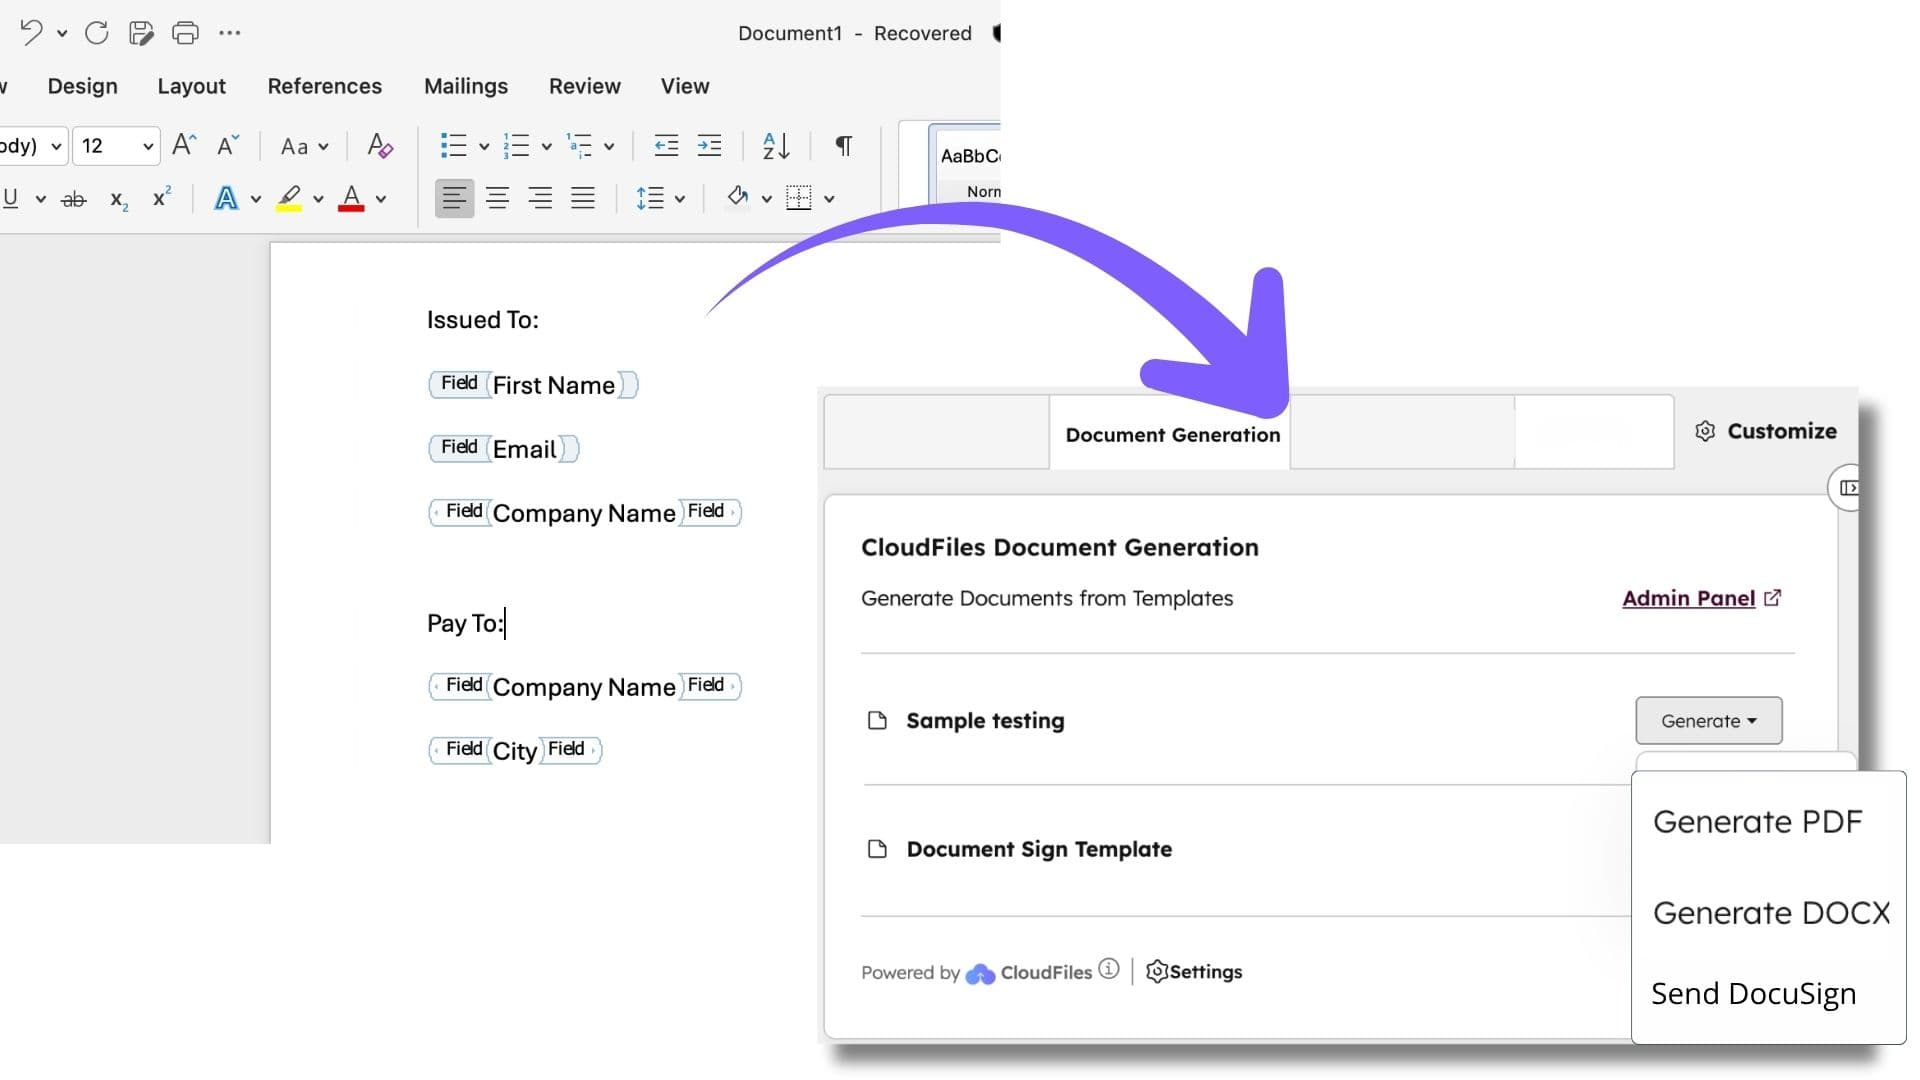Open the Generate dropdown for Sample testing

pos(1707,720)
